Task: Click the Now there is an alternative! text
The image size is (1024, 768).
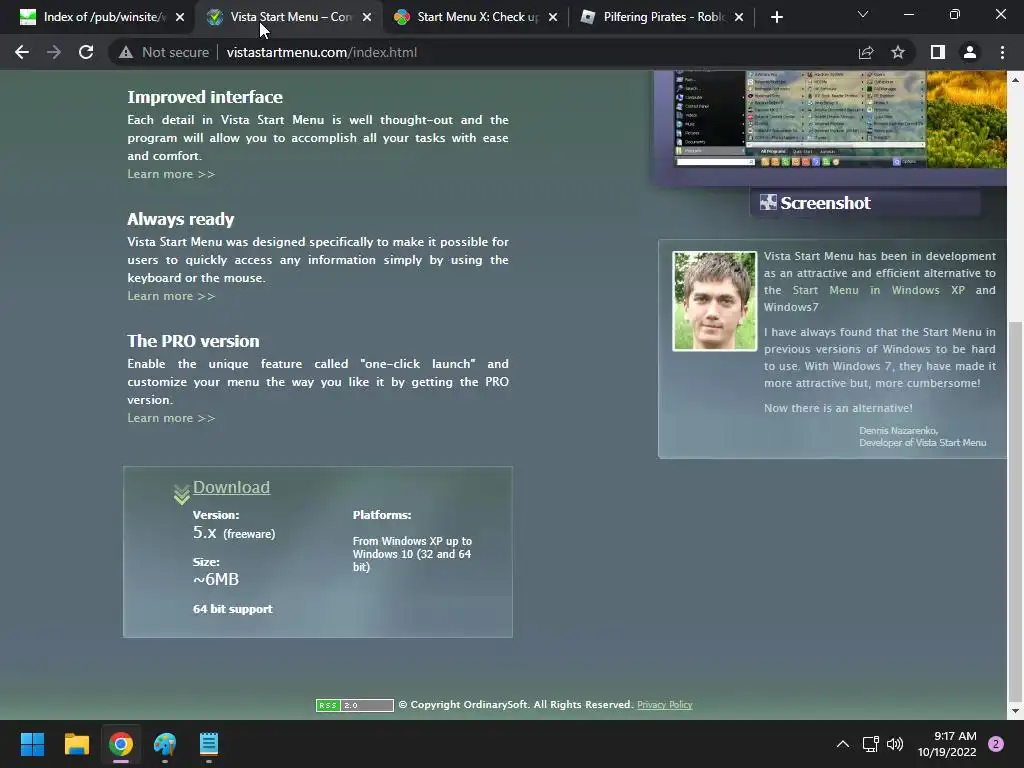Action: point(838,408)
